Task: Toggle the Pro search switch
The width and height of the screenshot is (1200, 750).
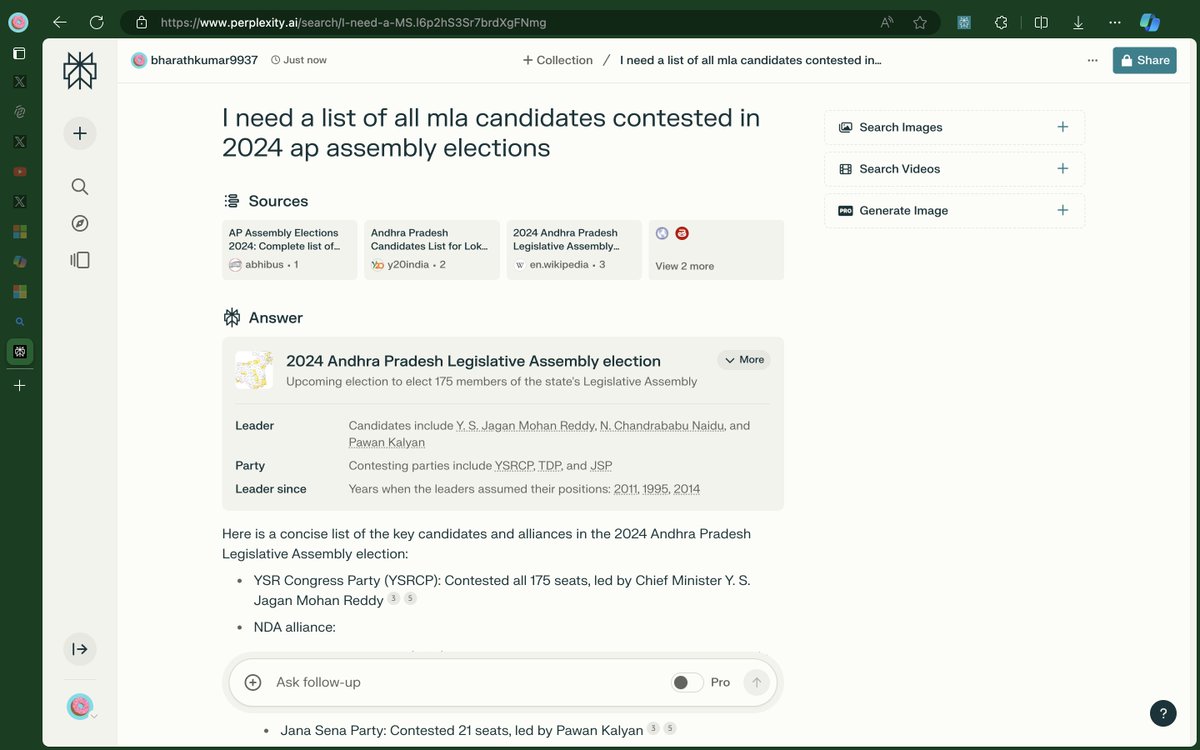Action: click(686, 682)
